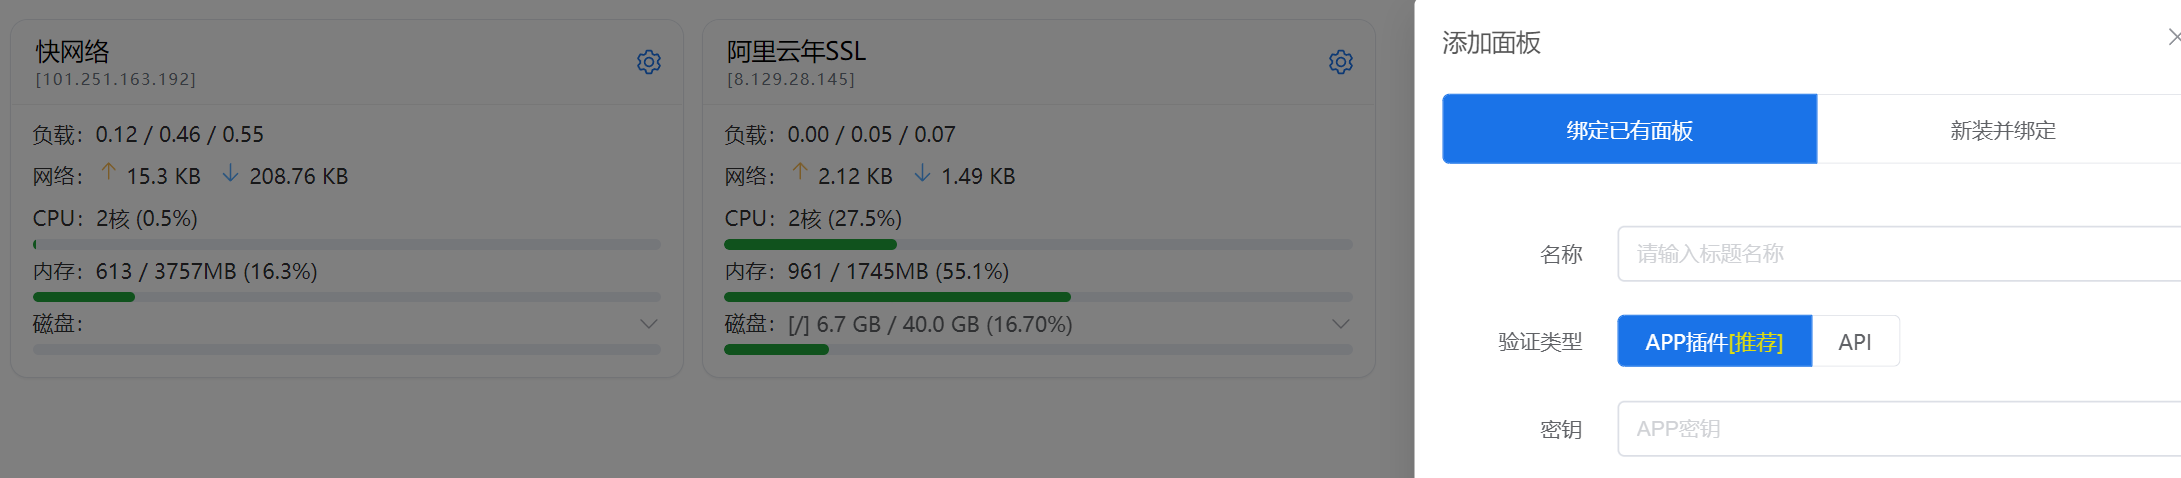Screen dimensions: 2181x478
Task: Click the download arrow icon in 快网络 card
Action: (230, 174)
